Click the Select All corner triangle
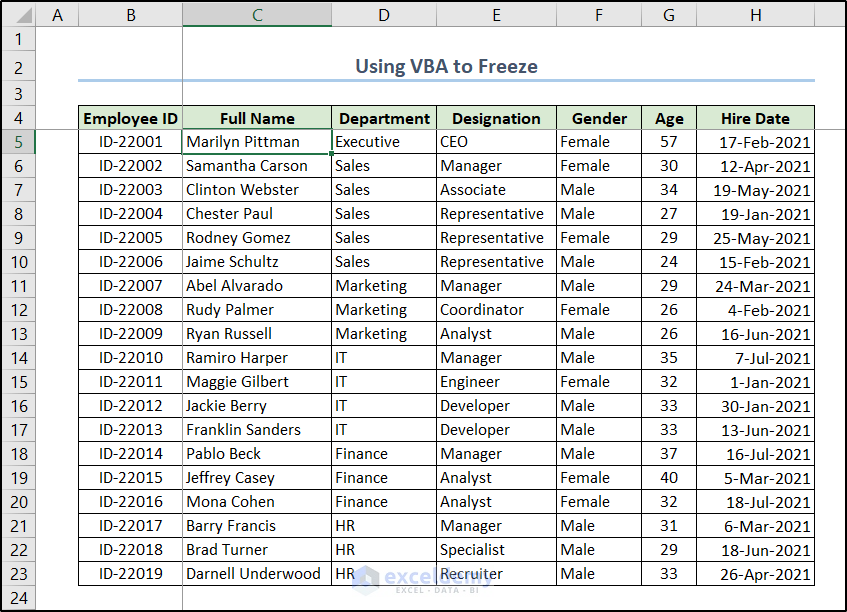This screenshot has height=612, width=847. pos(18,15)
